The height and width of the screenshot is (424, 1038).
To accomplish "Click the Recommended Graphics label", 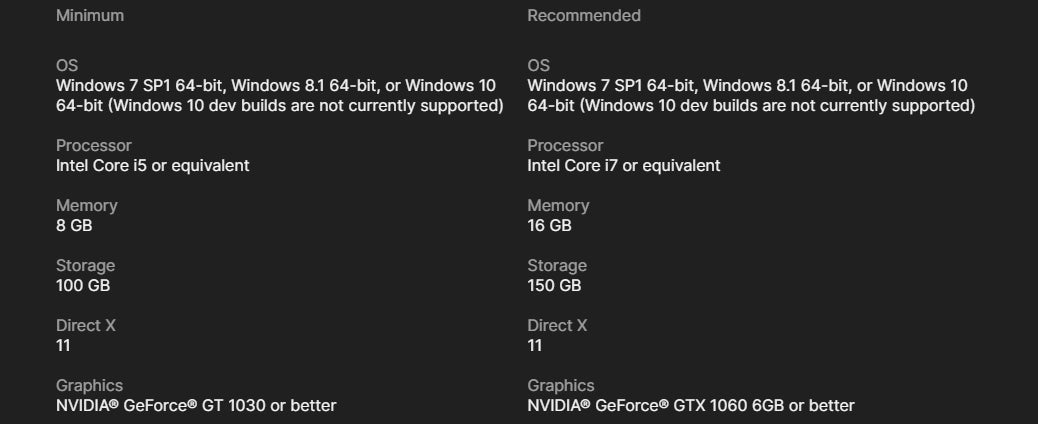I will click(x=561, y=386).
